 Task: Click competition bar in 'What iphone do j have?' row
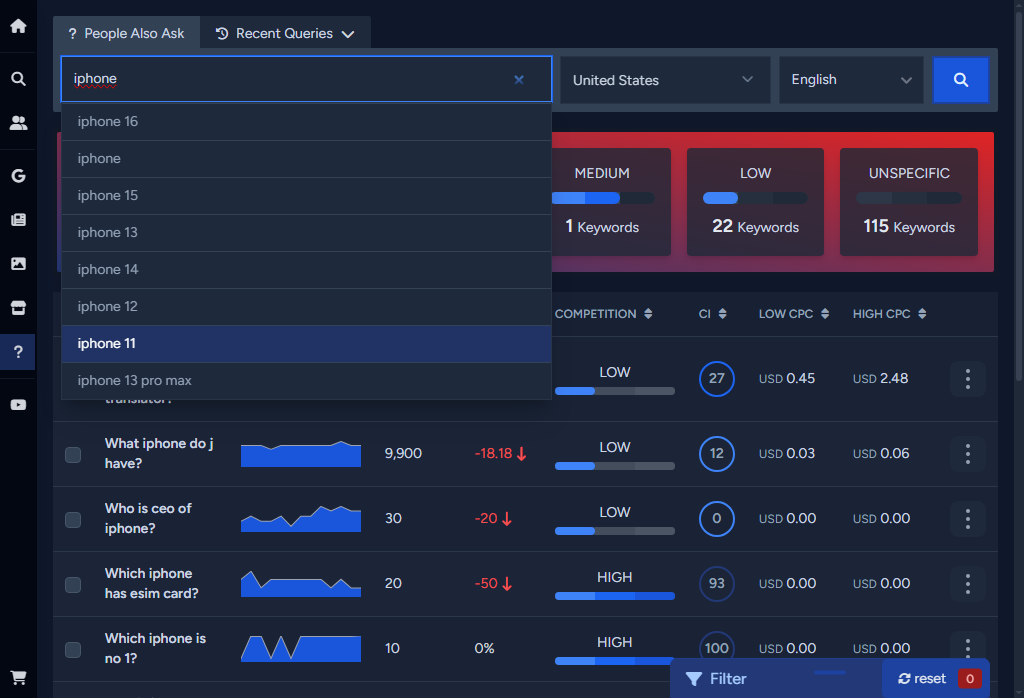click(x=615, y=466)
